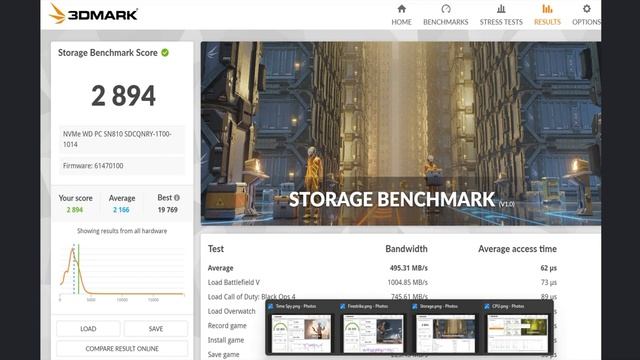Click 62 µs access time value
This screenshot has width=640, height=360.
[549, 268]
